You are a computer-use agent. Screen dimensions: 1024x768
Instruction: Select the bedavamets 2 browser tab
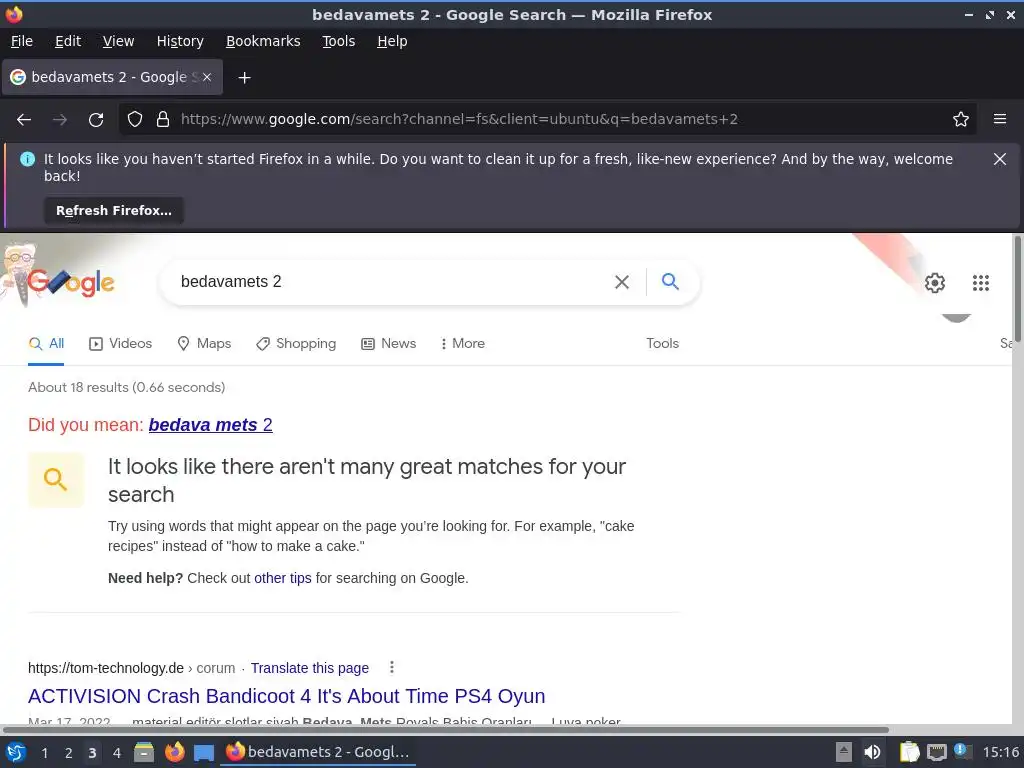[x=112, y=77]
